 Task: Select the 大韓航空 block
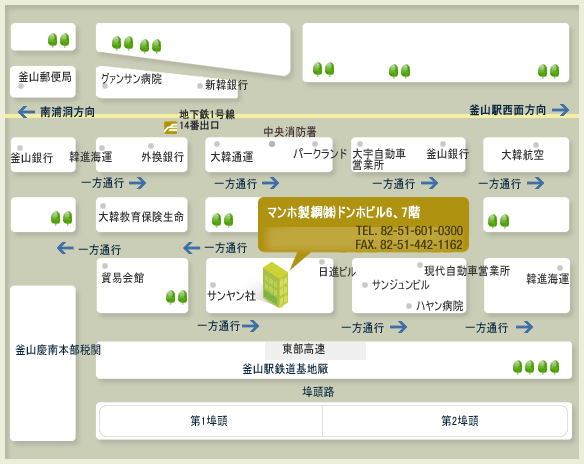(526, 155)
